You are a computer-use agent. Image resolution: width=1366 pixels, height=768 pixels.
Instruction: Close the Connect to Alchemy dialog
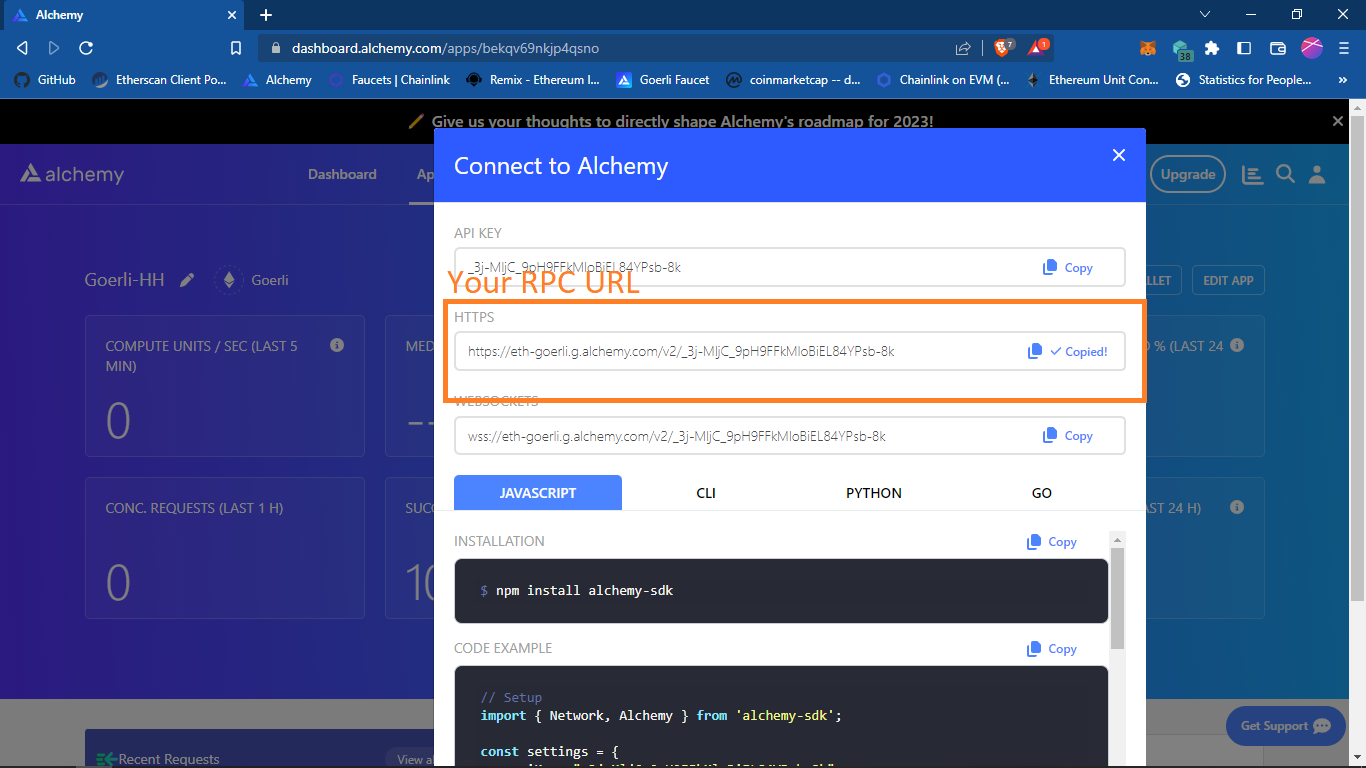1119,155
